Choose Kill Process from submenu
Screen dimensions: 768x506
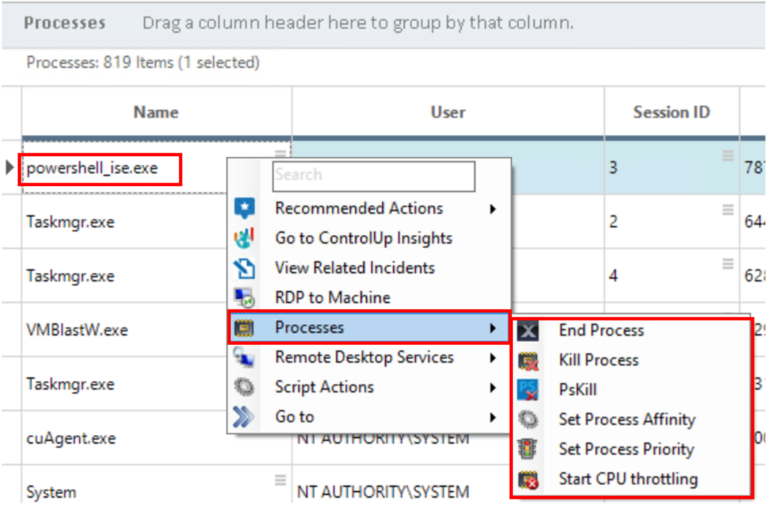631,361
